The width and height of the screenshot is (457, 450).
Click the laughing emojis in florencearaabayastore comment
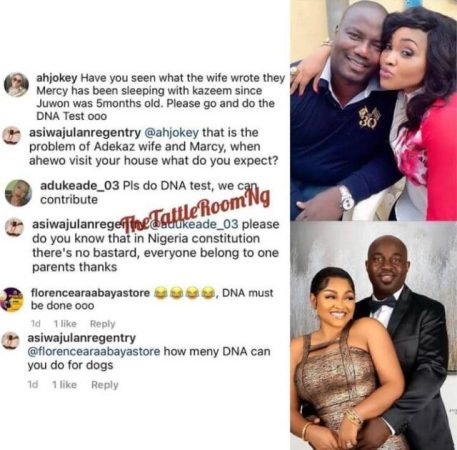coord(184,293)
